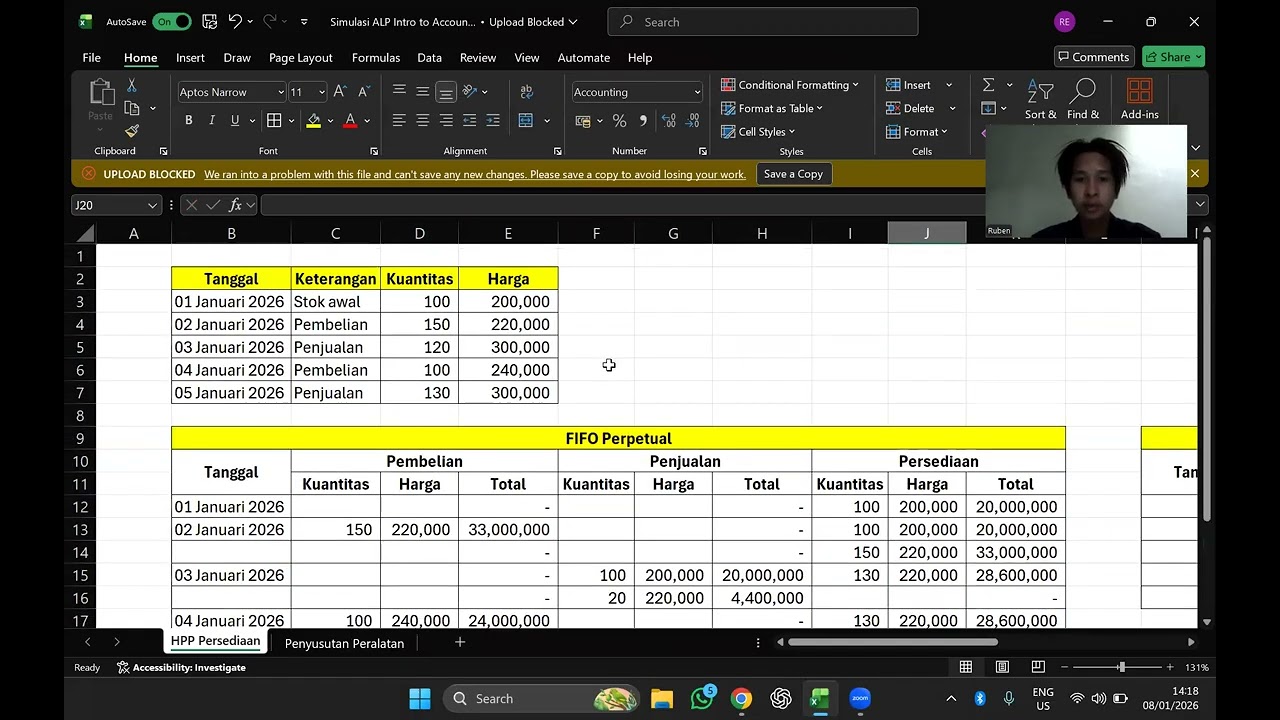Toggle Underline formatting
The image size is (1280, 720).
point(235,120)
